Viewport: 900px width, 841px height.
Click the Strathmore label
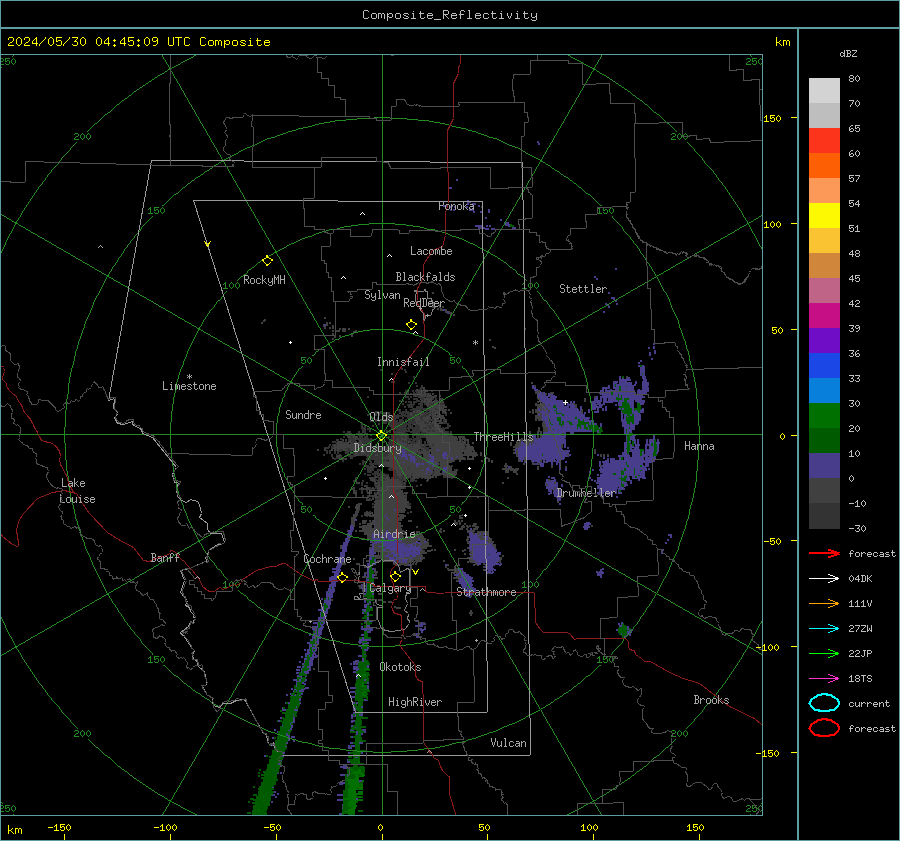pyautogui.click(x=486, y=592)
